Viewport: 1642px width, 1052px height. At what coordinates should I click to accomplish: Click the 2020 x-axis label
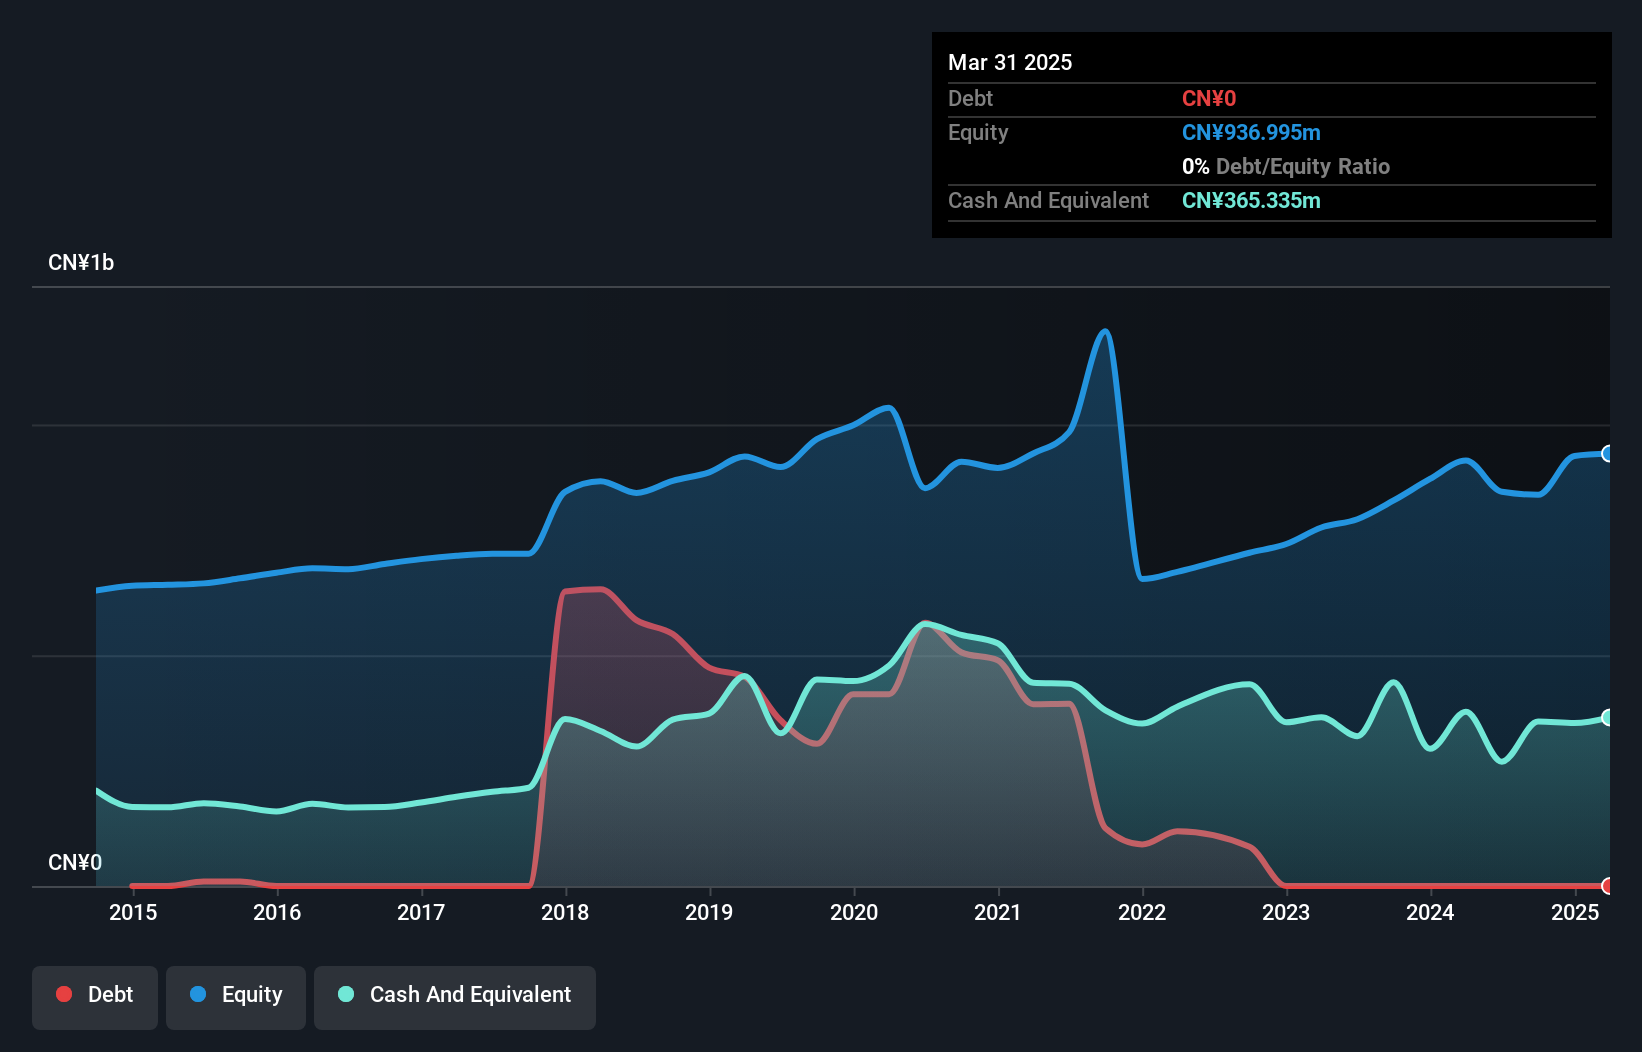[854, 912]
